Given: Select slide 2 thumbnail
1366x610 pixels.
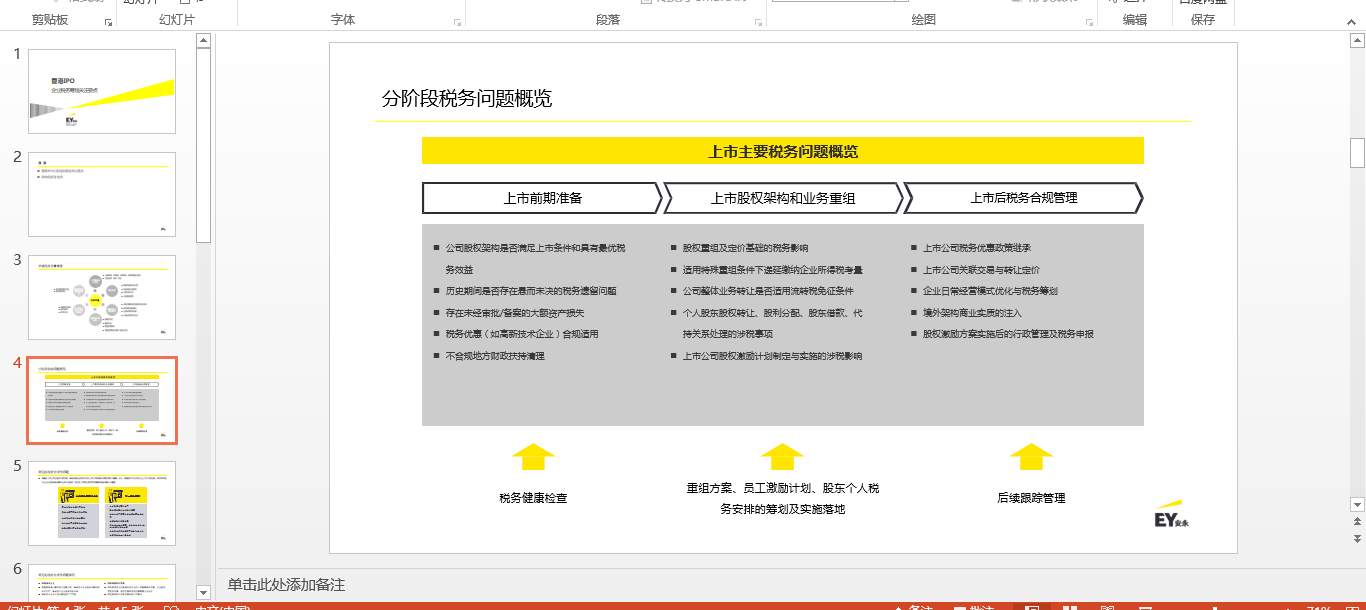Looking at the screenshot, I should (x=102, y=194).
